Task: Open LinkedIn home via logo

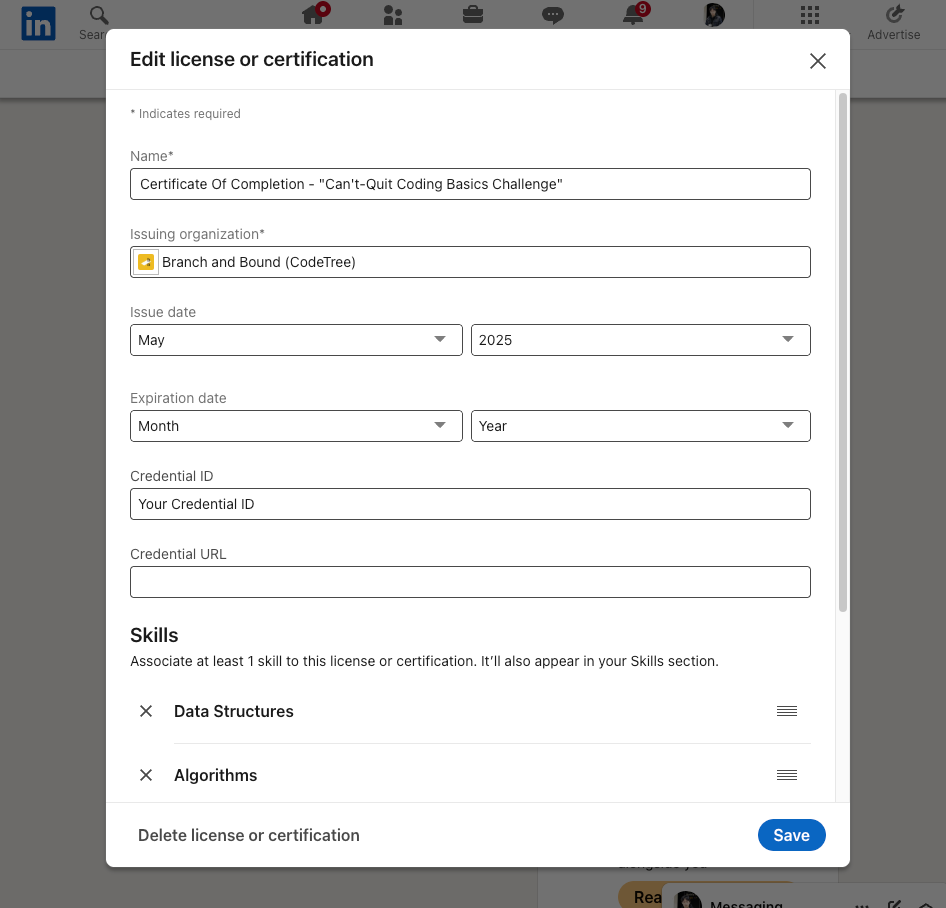Action: (x=38, y=24)
